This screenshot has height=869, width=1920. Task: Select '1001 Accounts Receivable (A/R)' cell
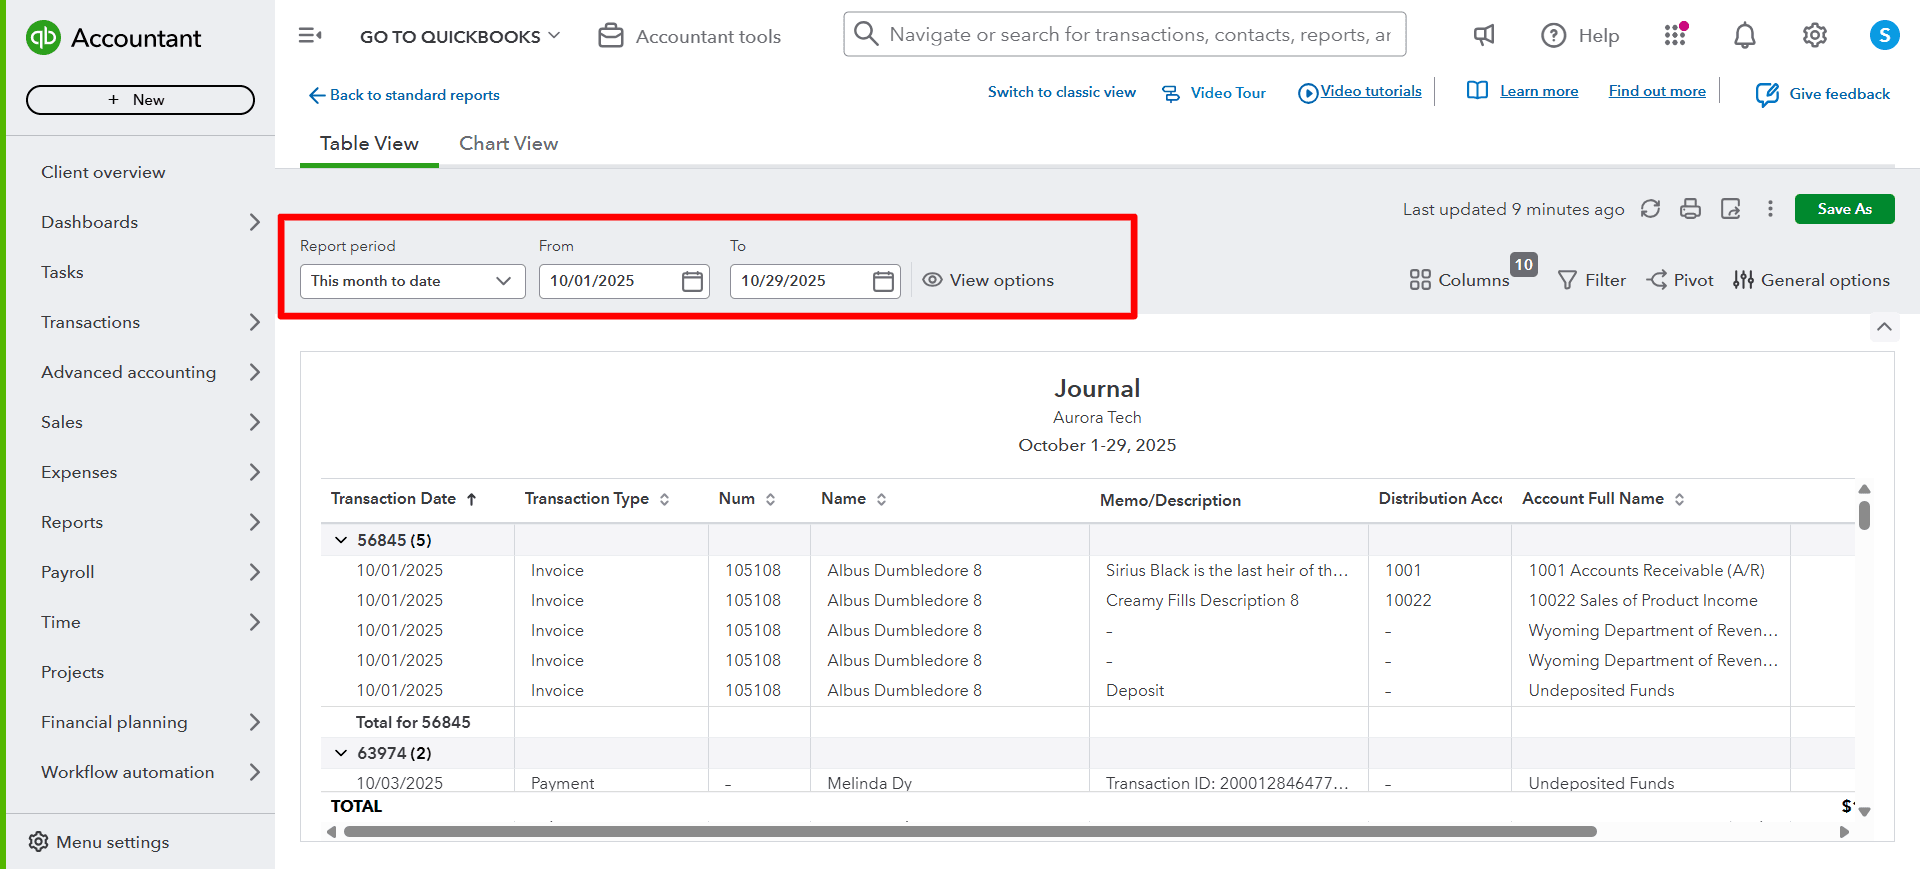(1646, 570)
